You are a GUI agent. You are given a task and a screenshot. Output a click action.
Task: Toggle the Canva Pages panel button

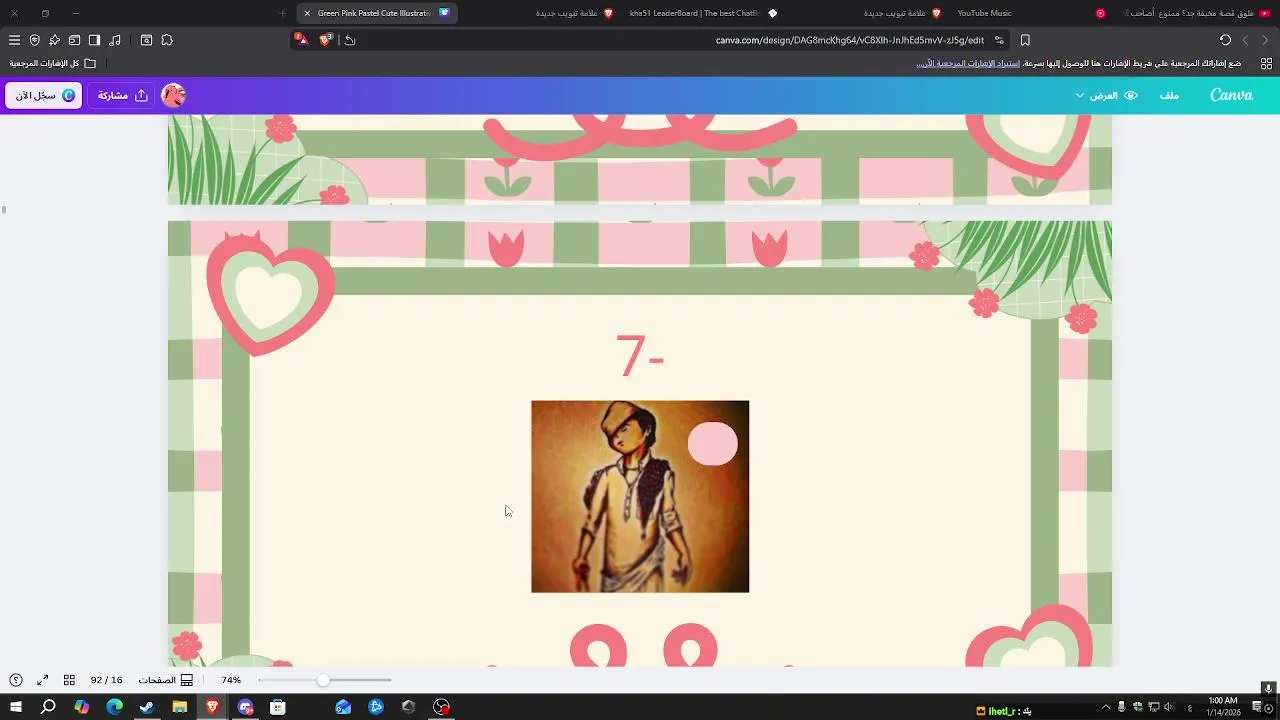pos(165,680)
